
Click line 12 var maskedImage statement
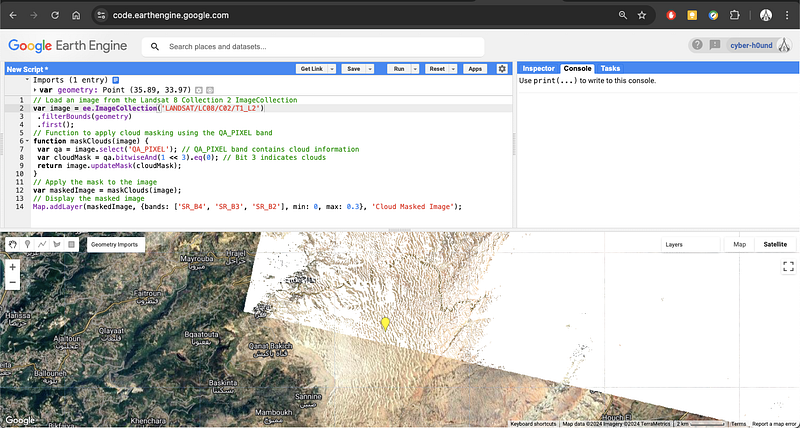pyautogui.click(x=107, y=190)
